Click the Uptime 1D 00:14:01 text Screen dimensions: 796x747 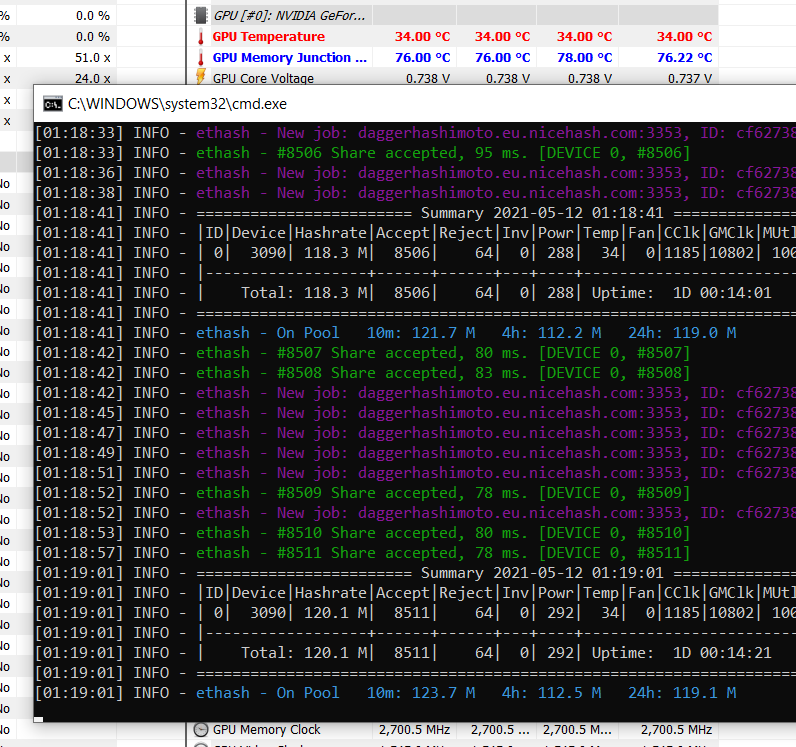pos(681,293)
